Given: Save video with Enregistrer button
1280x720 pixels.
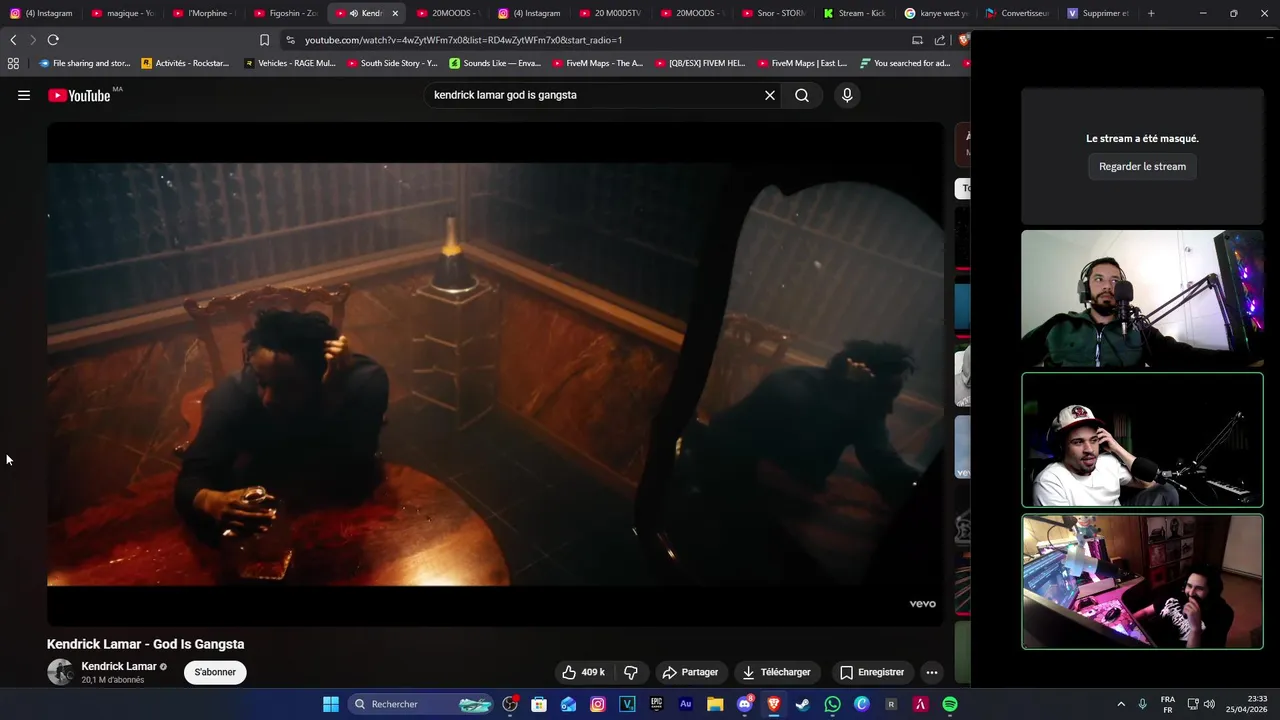Looking at the screenshot, I should 872,672.
